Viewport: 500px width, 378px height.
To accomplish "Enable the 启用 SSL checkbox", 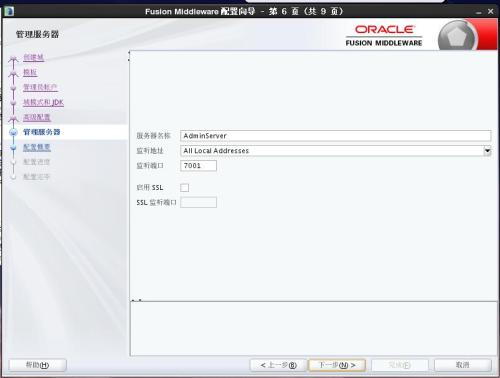I will [x=184, y=188].
